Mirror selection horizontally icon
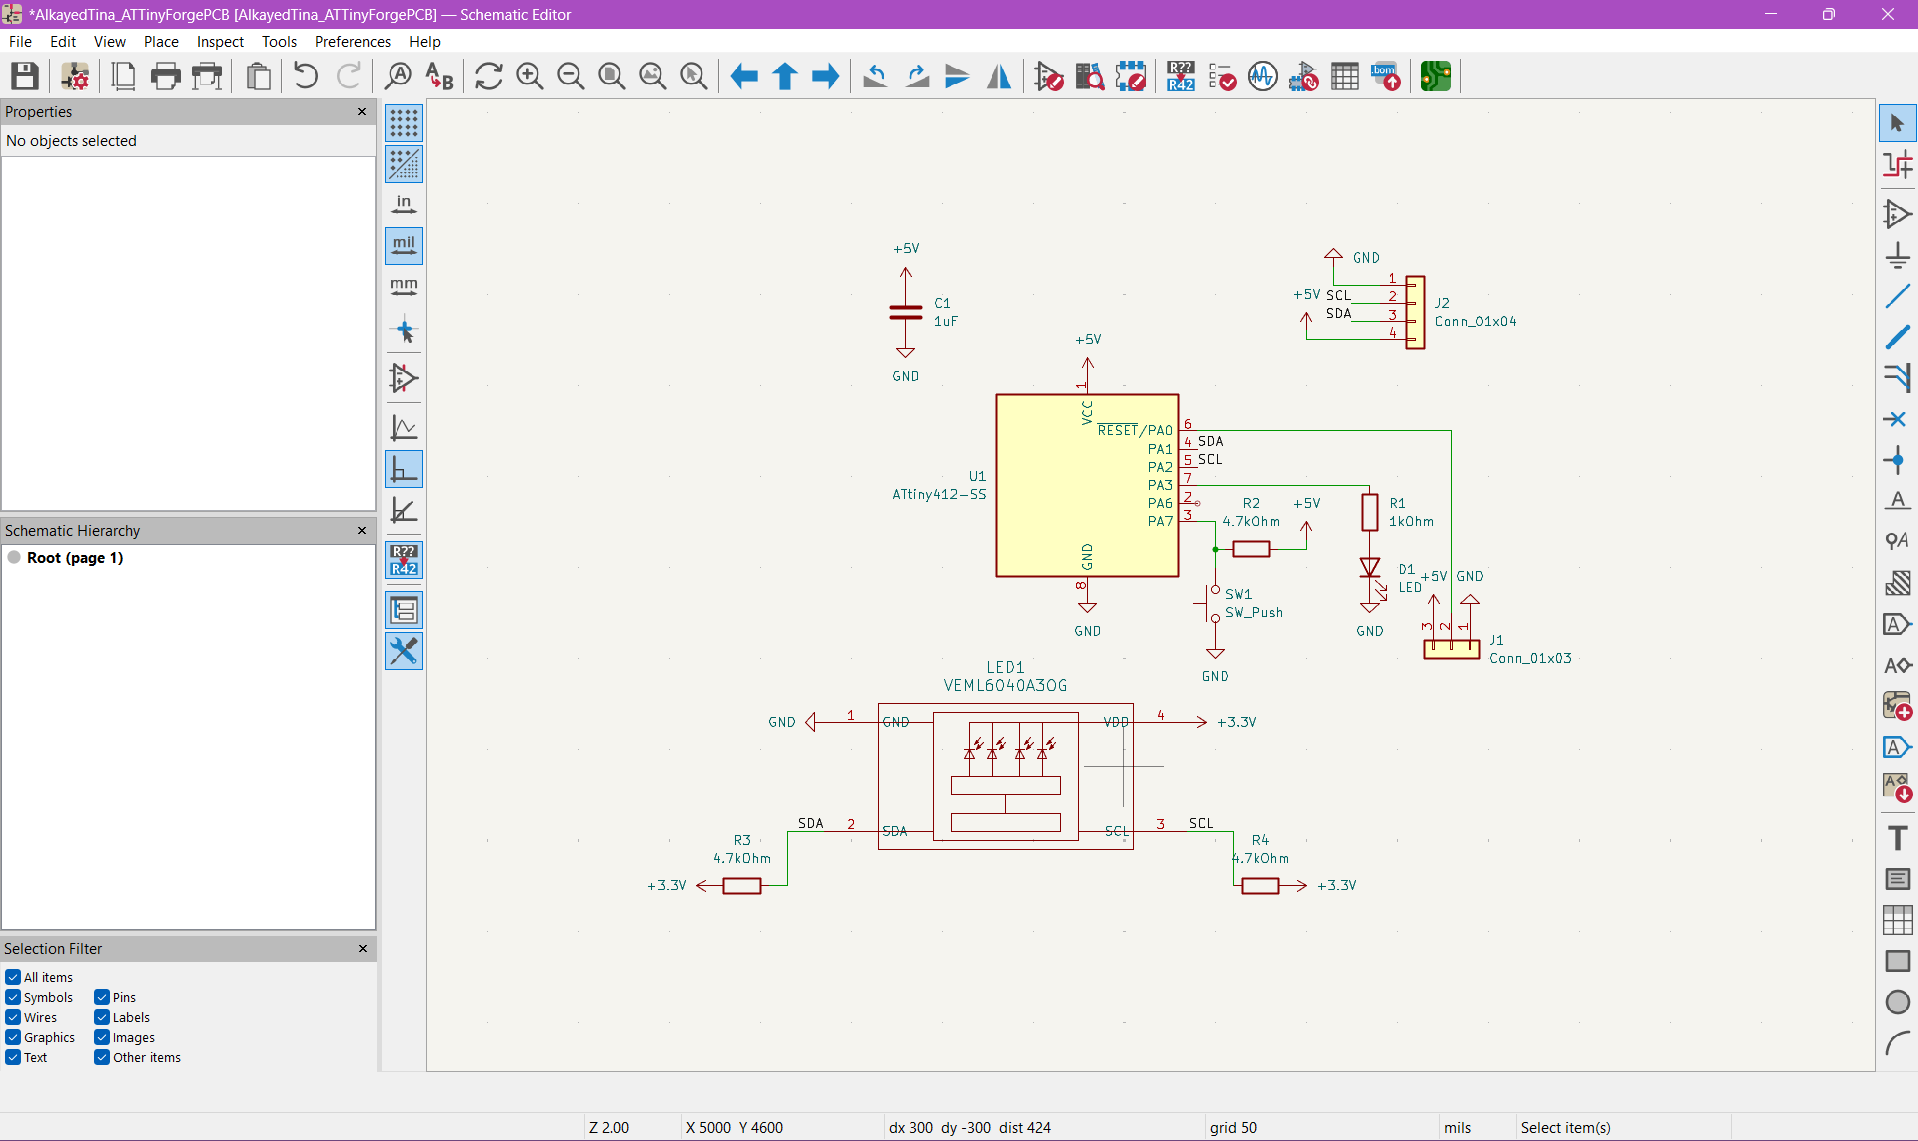The image size is (1918, 1141). [x=998, y=76]
